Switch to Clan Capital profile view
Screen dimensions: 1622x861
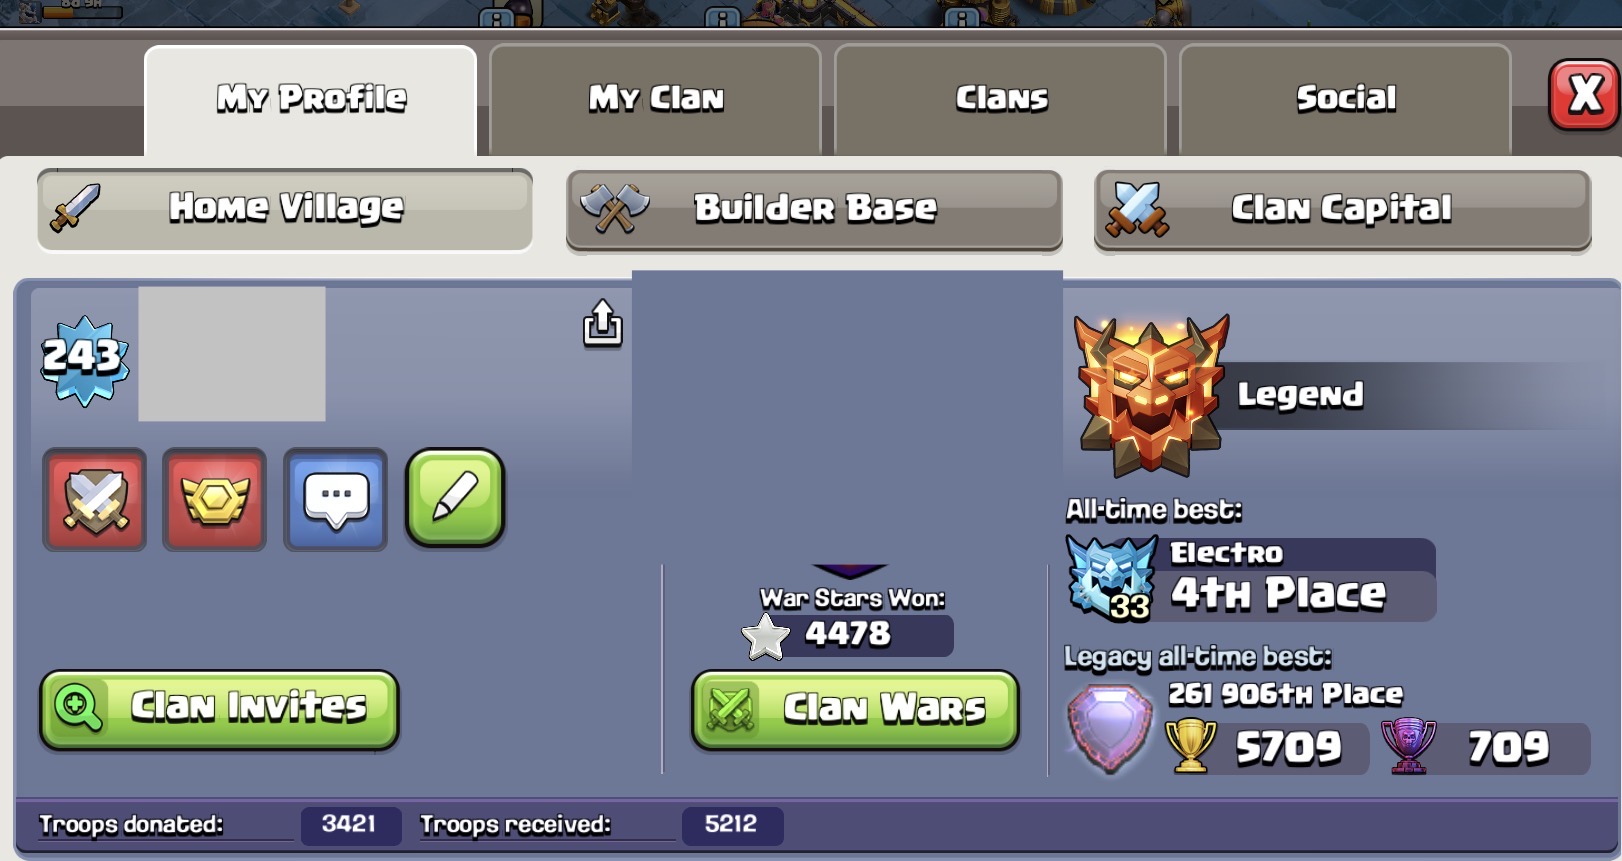click(x=1342, y=209)
